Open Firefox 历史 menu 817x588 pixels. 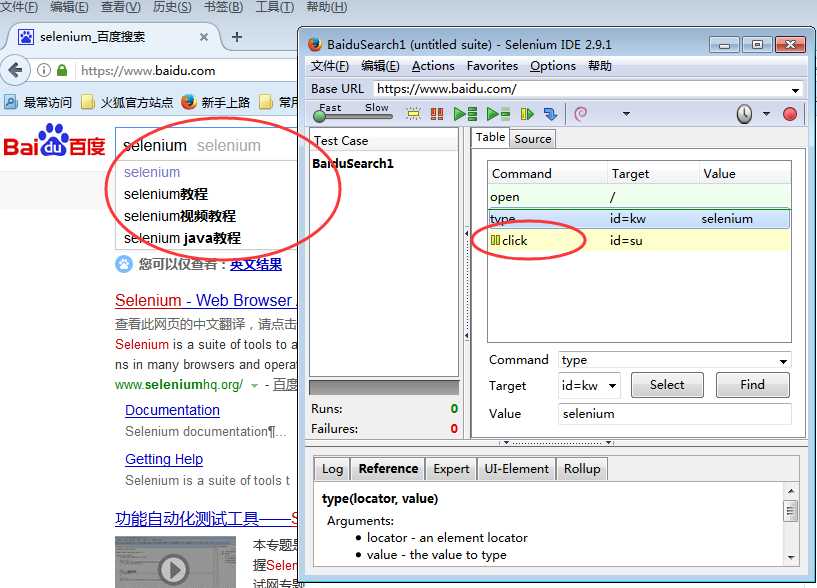(x=172, y=7)
